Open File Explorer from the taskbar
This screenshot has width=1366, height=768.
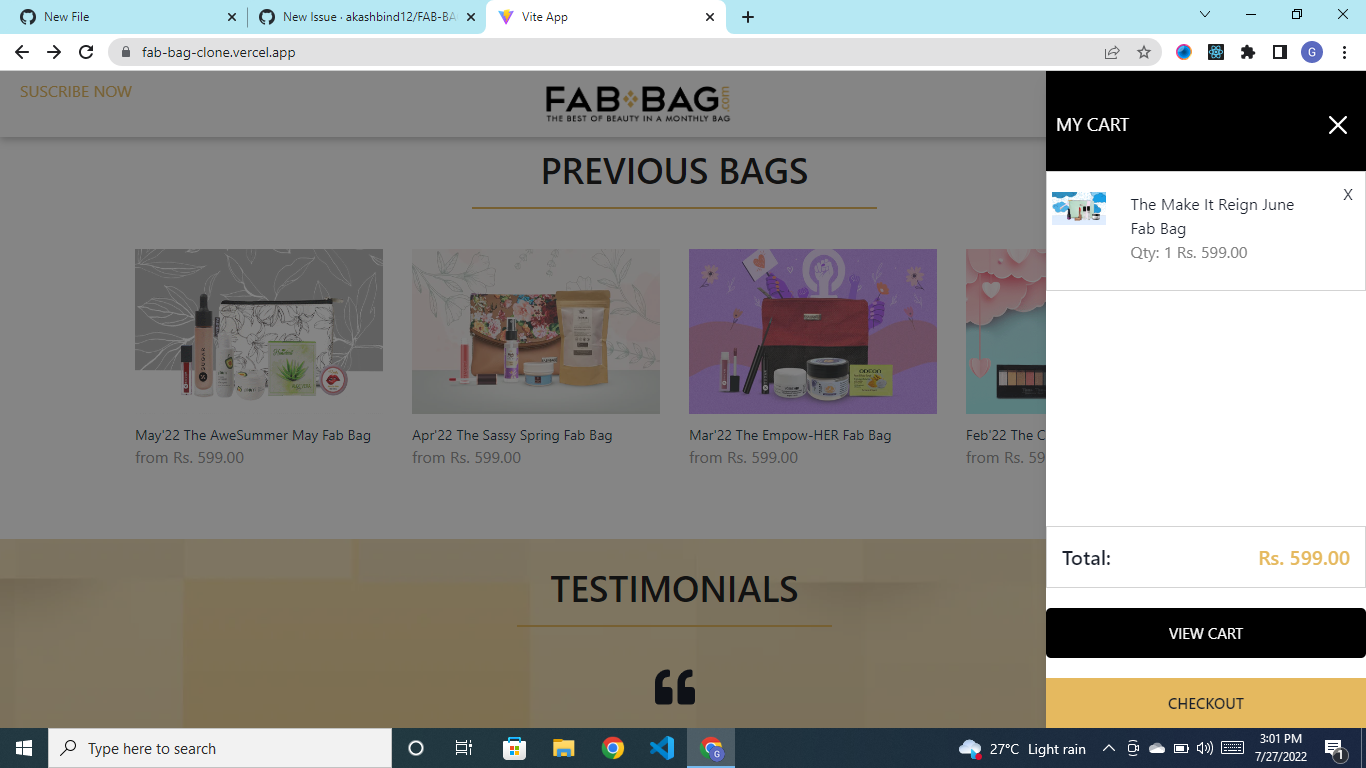click(564, 748)
